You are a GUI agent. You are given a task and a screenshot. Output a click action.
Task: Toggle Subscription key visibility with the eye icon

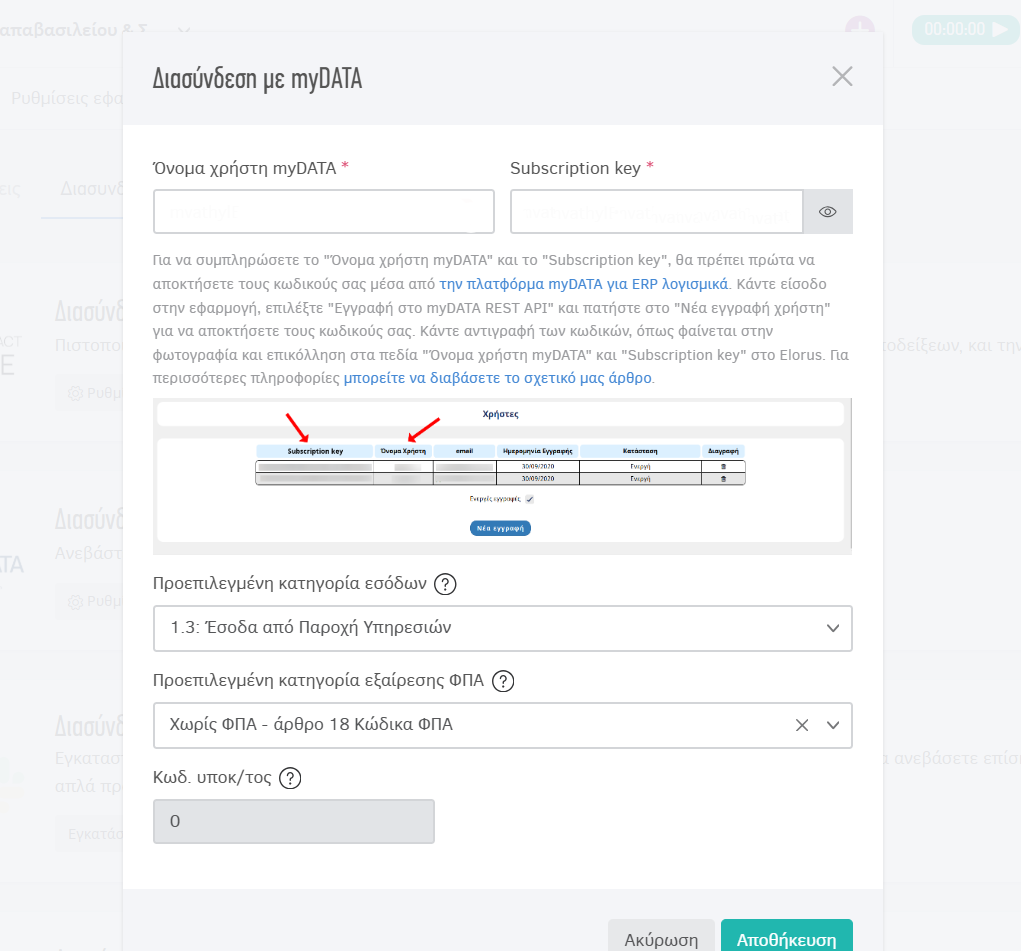tap(827, 211)
